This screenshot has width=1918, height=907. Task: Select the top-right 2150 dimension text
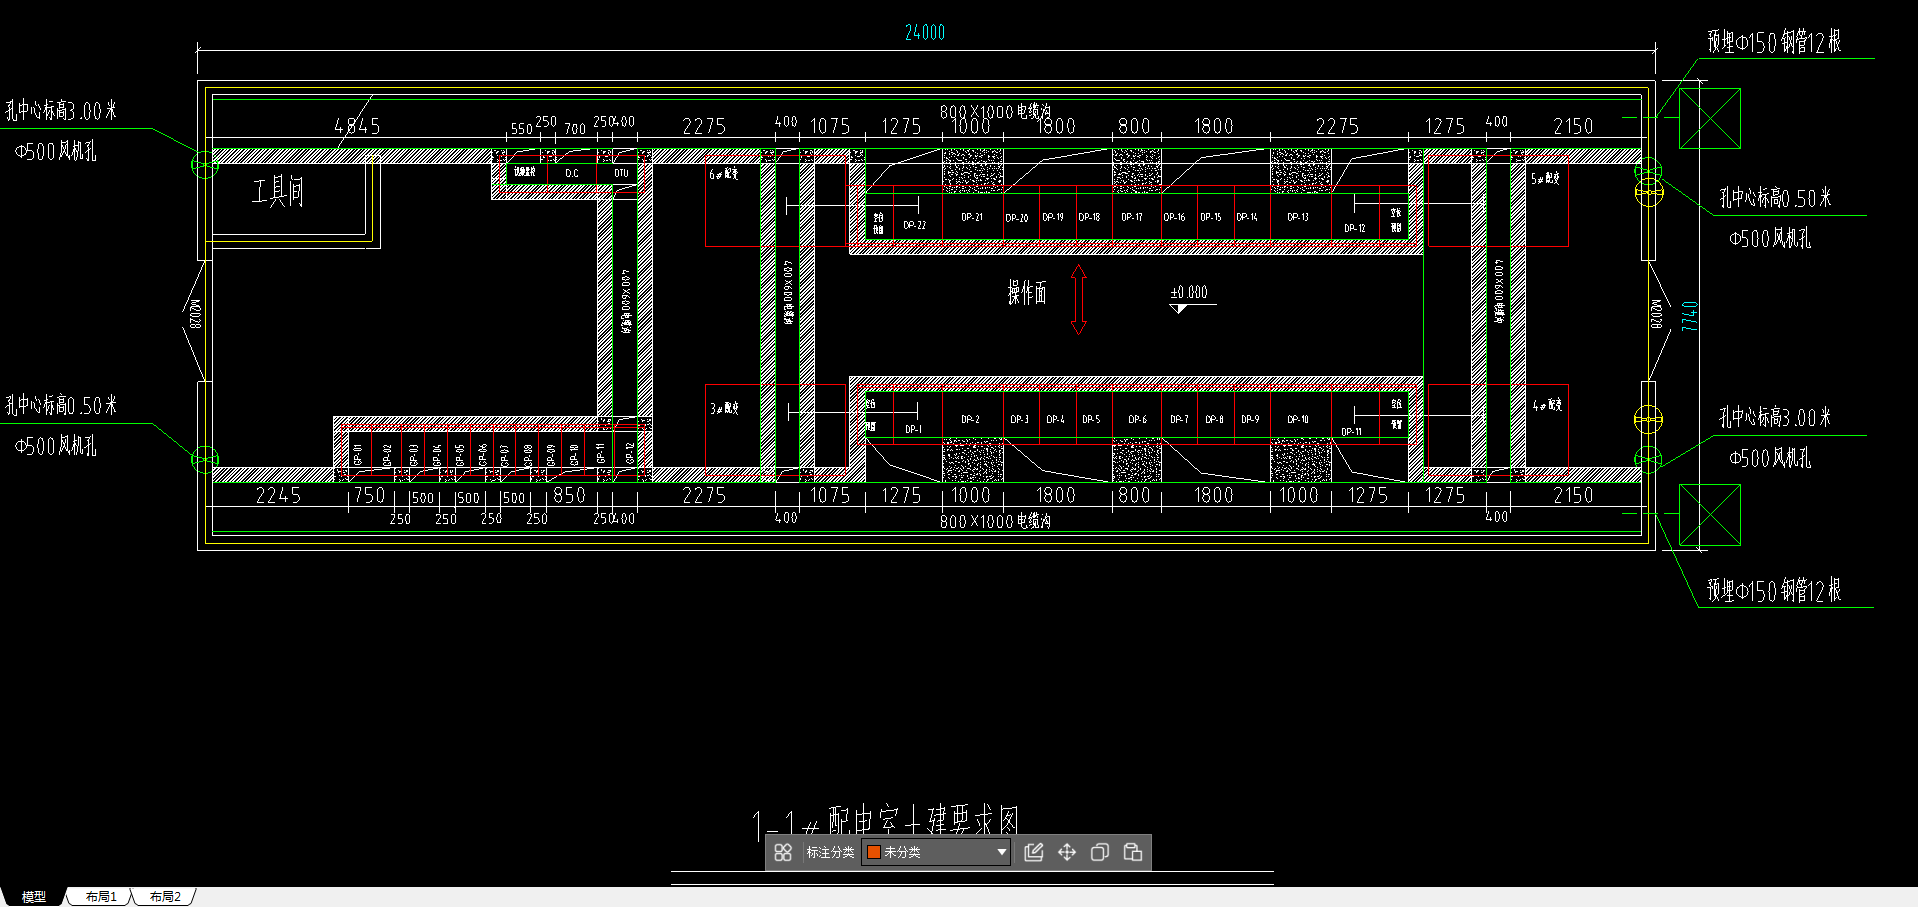1573,126
